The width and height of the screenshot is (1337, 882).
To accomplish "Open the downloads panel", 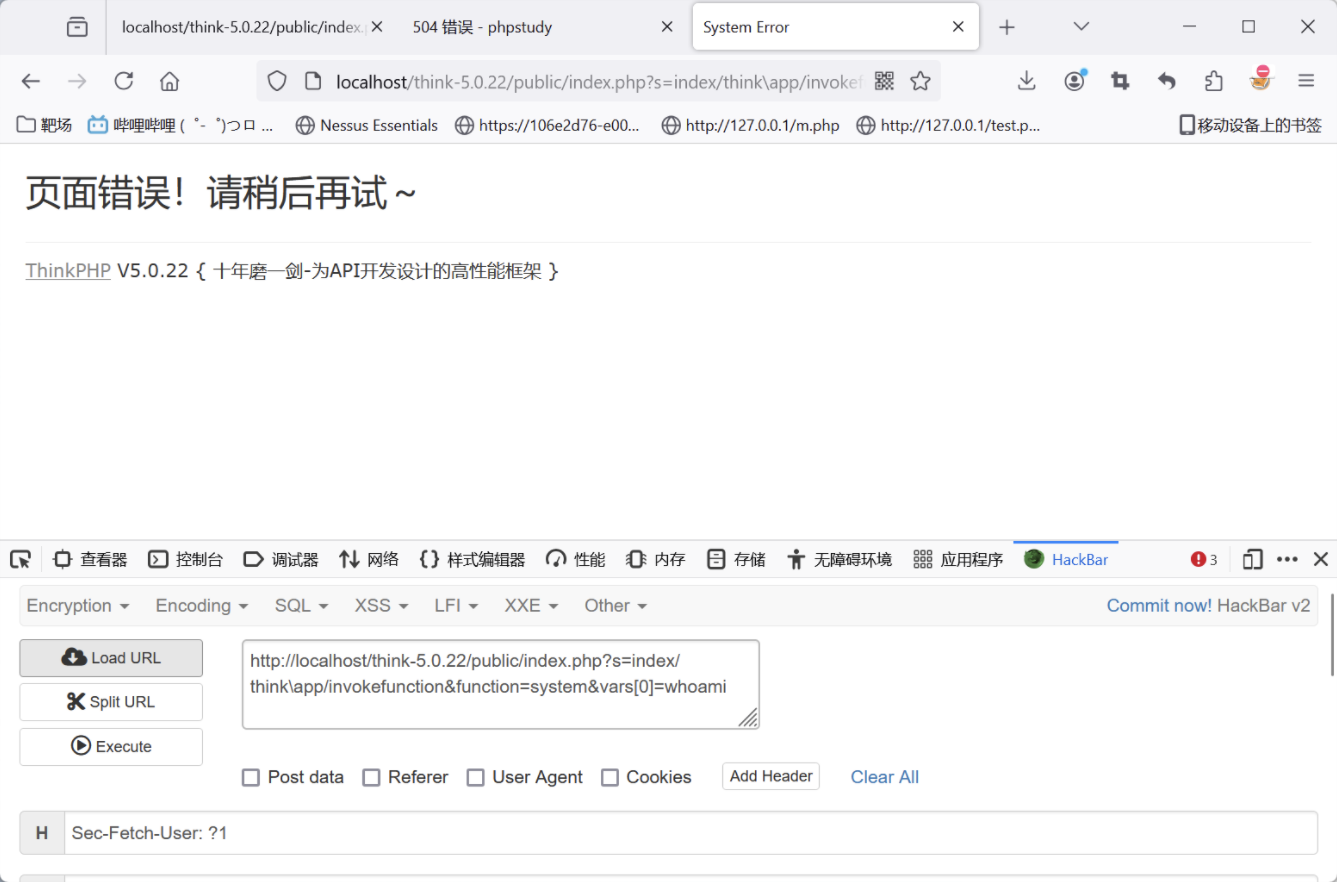I will [x=1027, y=81].
